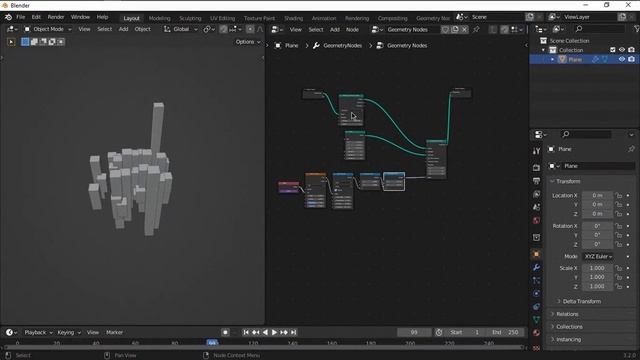Toggle lock on Rotation X
Screen dimensions: 640x360
click(619, 226)
